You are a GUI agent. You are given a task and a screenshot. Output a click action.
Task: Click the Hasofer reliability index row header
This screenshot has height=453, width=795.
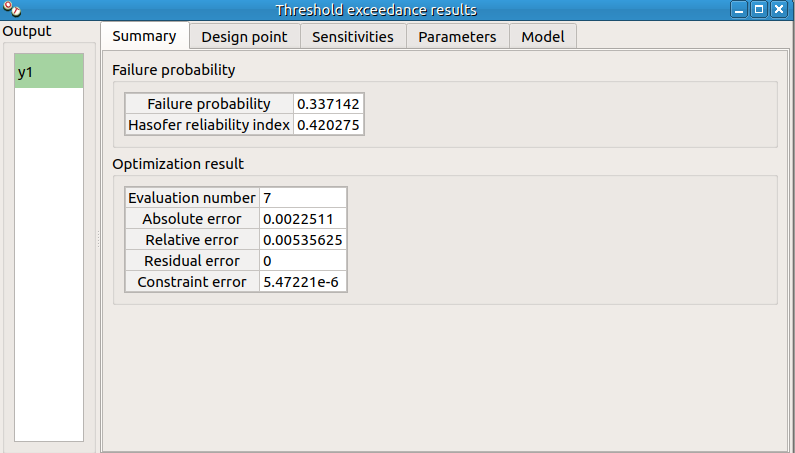[x=209, y=125]
